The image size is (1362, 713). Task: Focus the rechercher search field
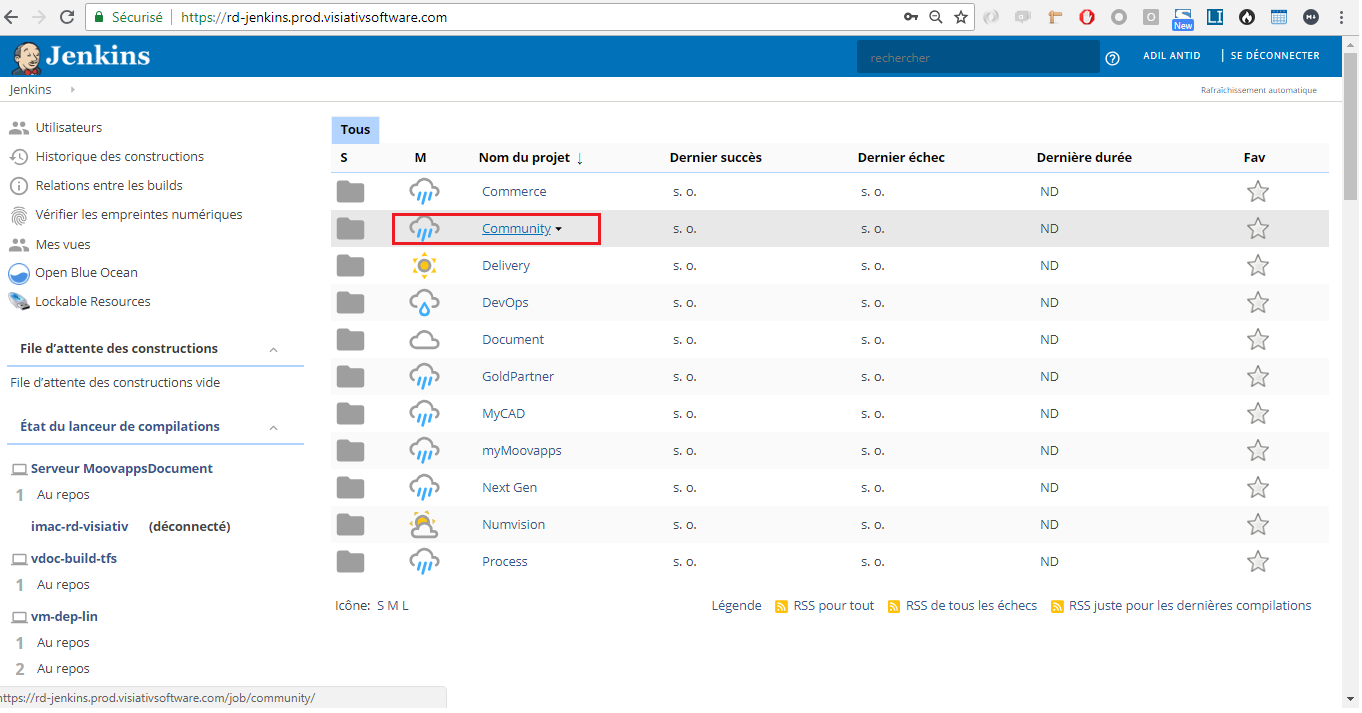click(x=978, y=58)
